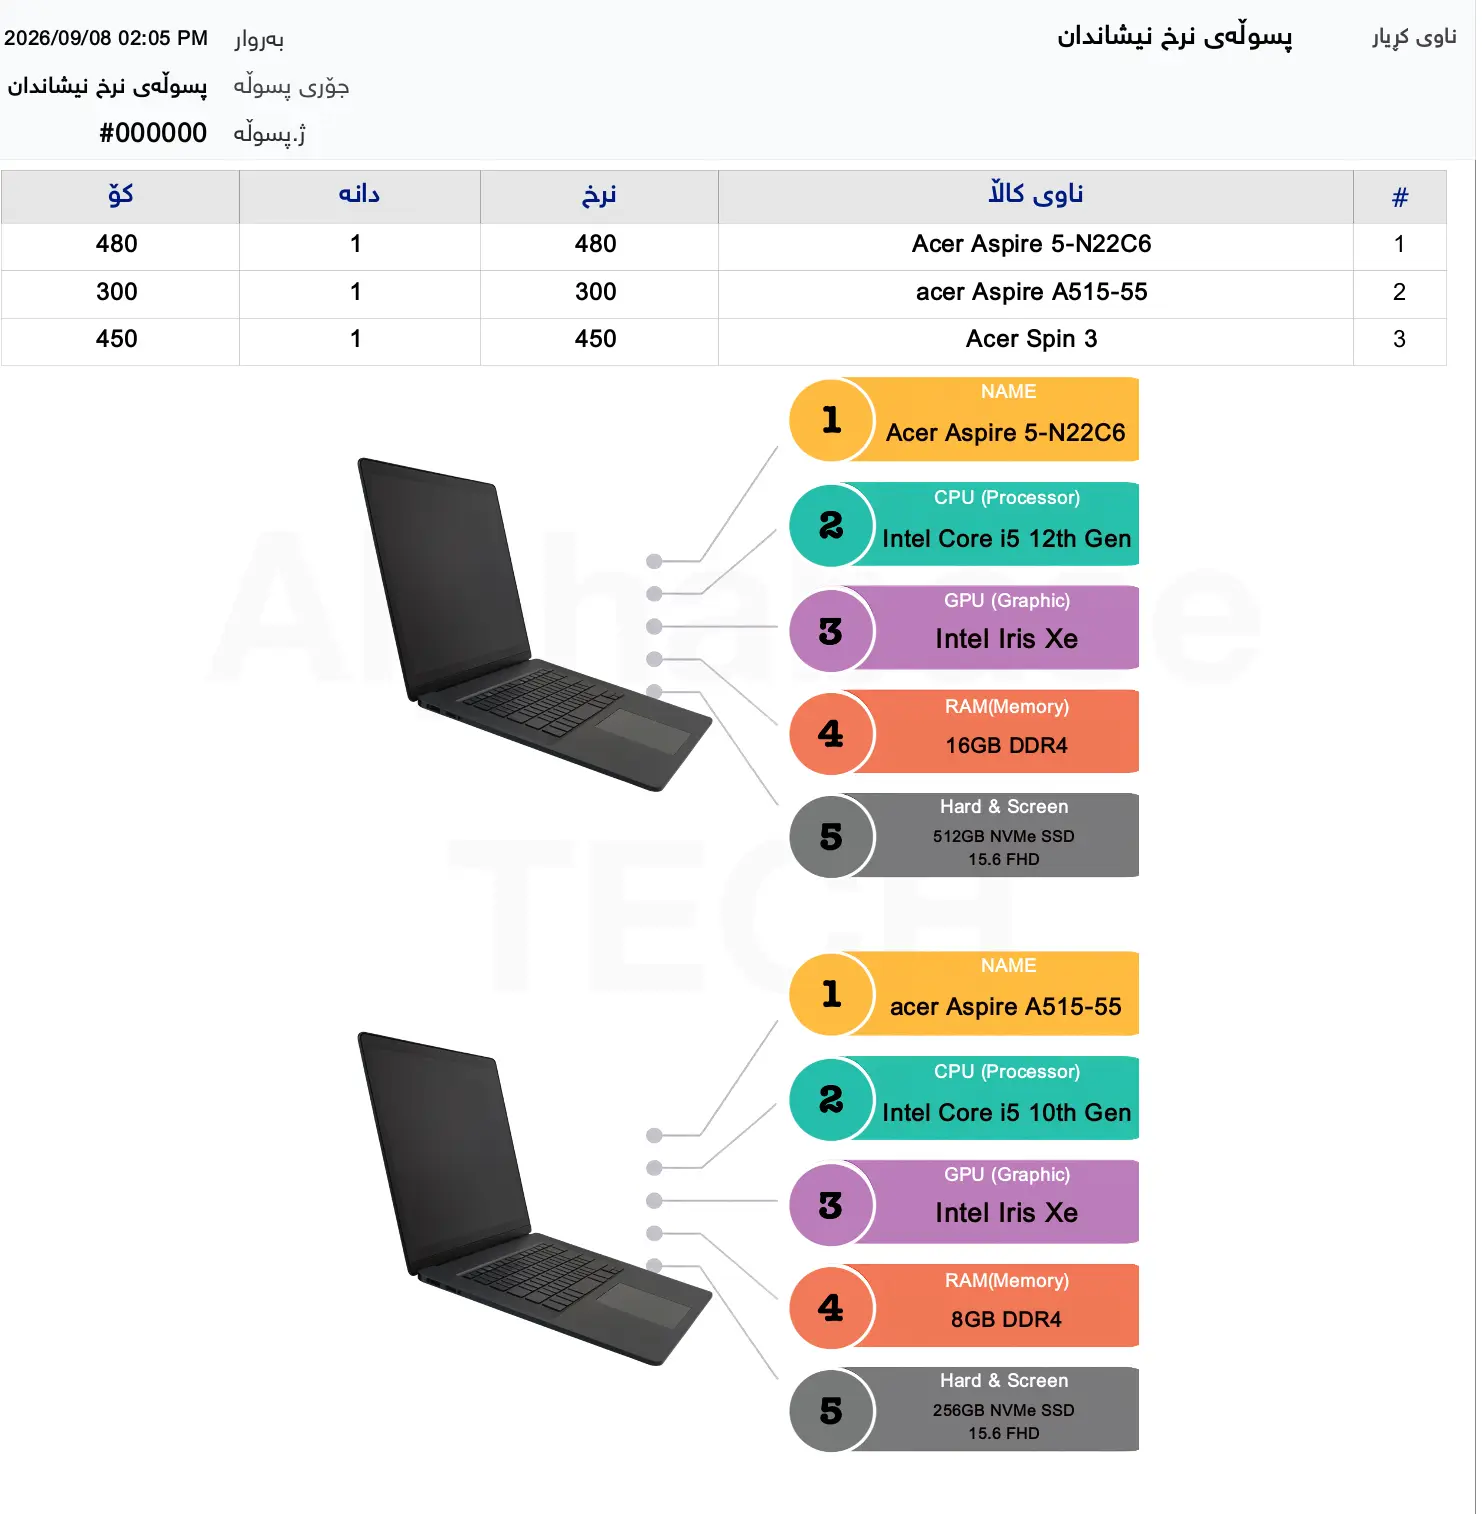
Task: Click '15.6 FHD' text below 512GB NVMe SSD
Action: coord(1004,859)
